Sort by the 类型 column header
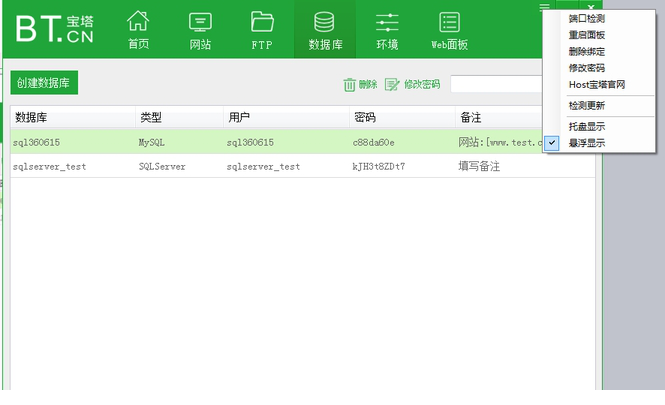 click(150, 118)
